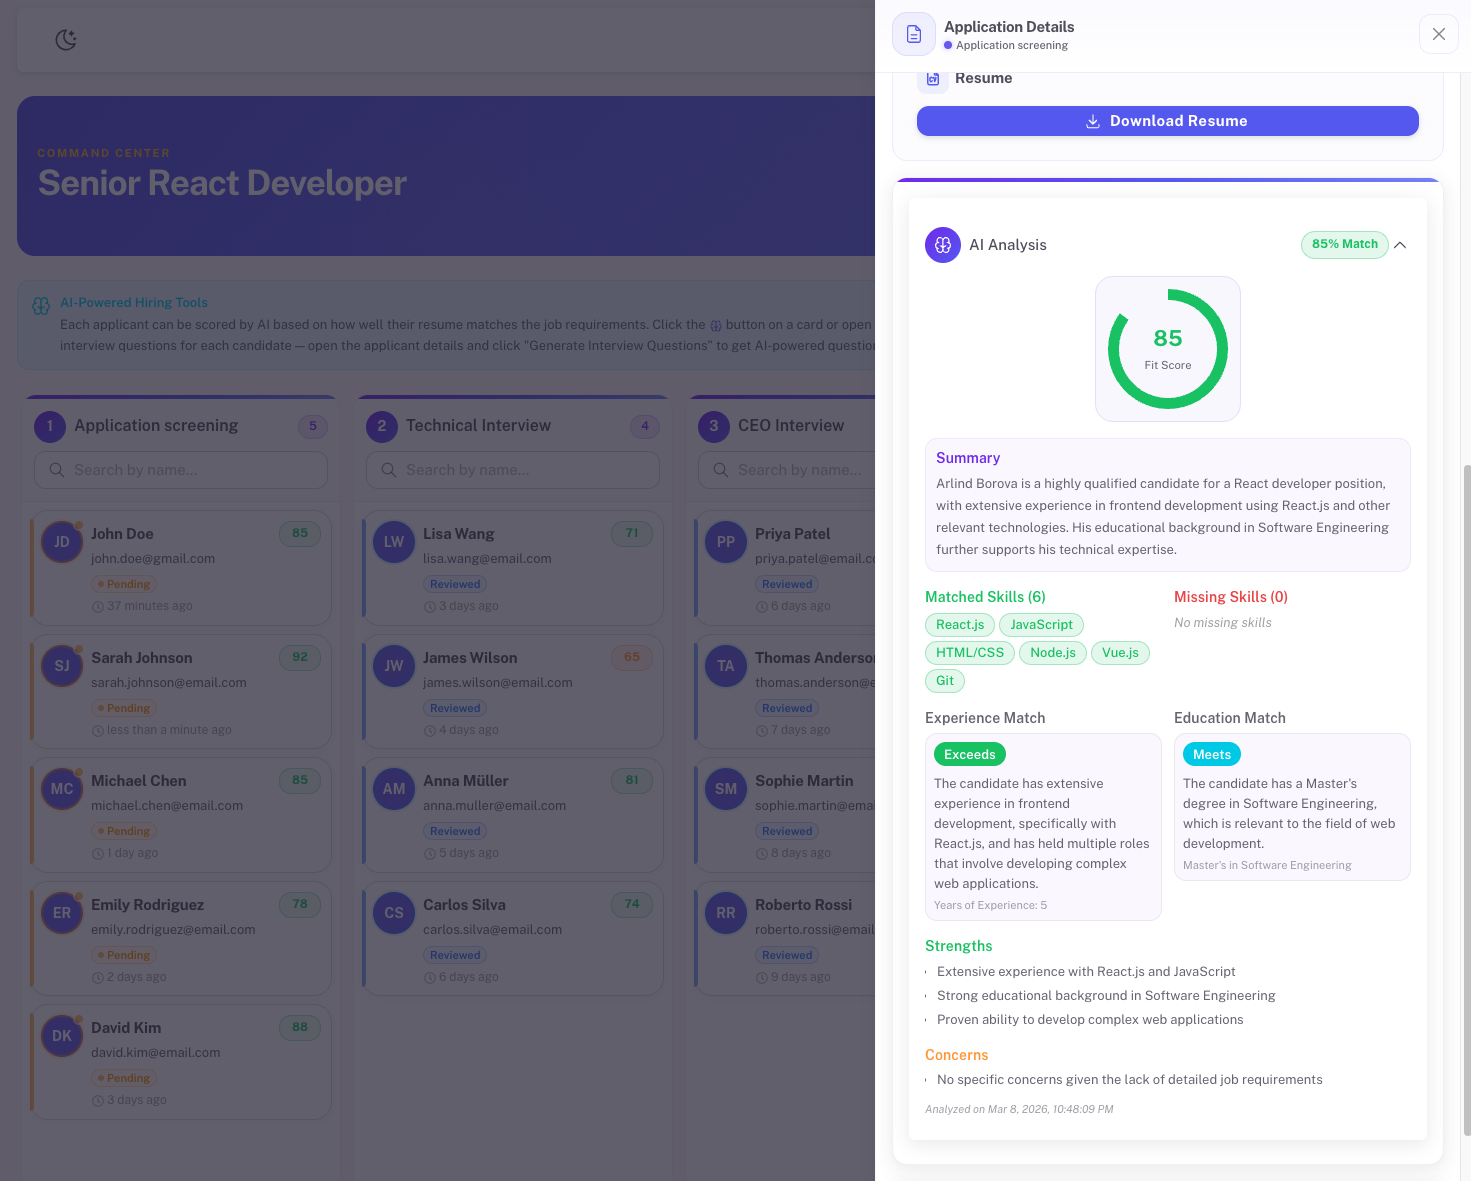Download the applicant's resume
1471x1181 pixels.
click(1167, 121)
